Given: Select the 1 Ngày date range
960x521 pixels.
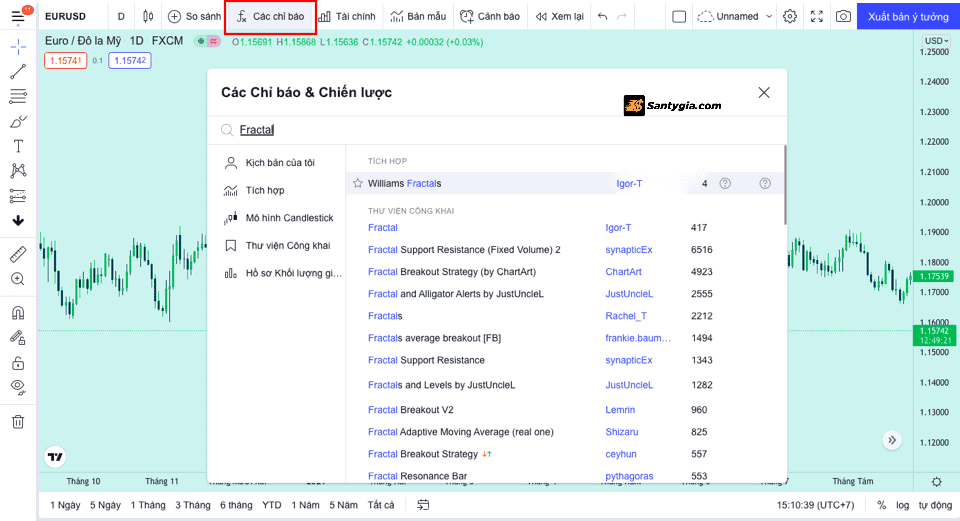Looking at the screenshot, I should pos(65,505).
